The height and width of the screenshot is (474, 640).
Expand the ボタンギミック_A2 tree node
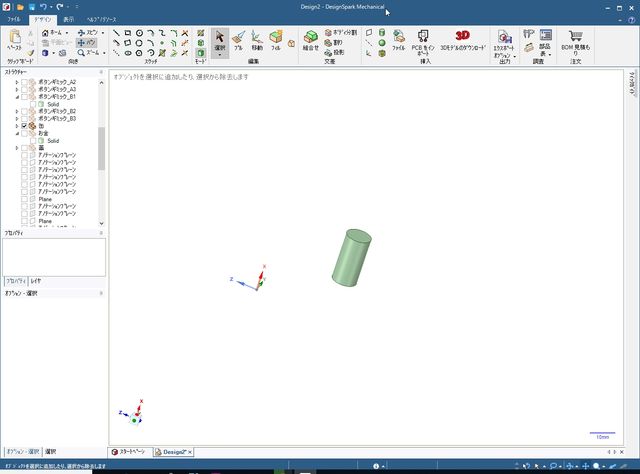click(x=17, y=82)
